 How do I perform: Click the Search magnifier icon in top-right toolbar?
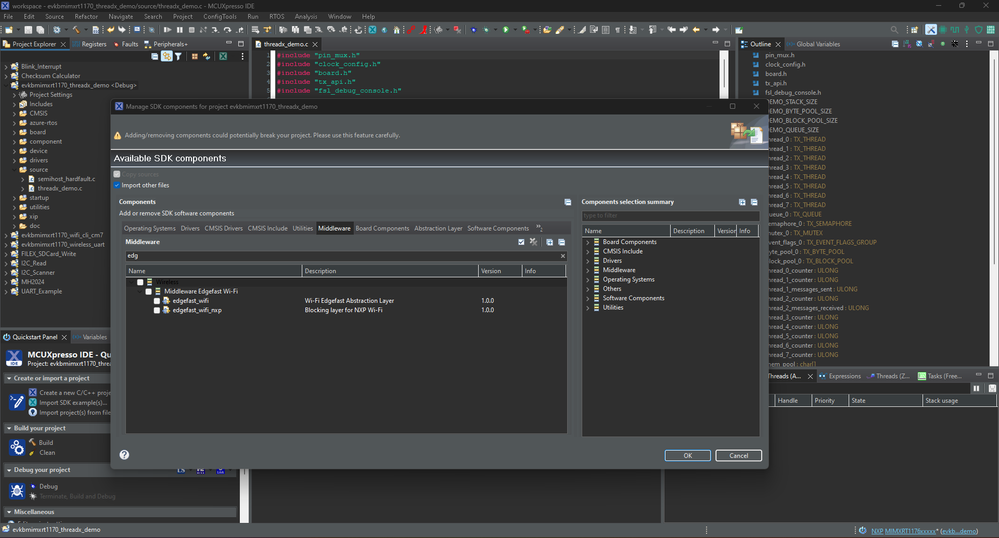tap(895, 30)
